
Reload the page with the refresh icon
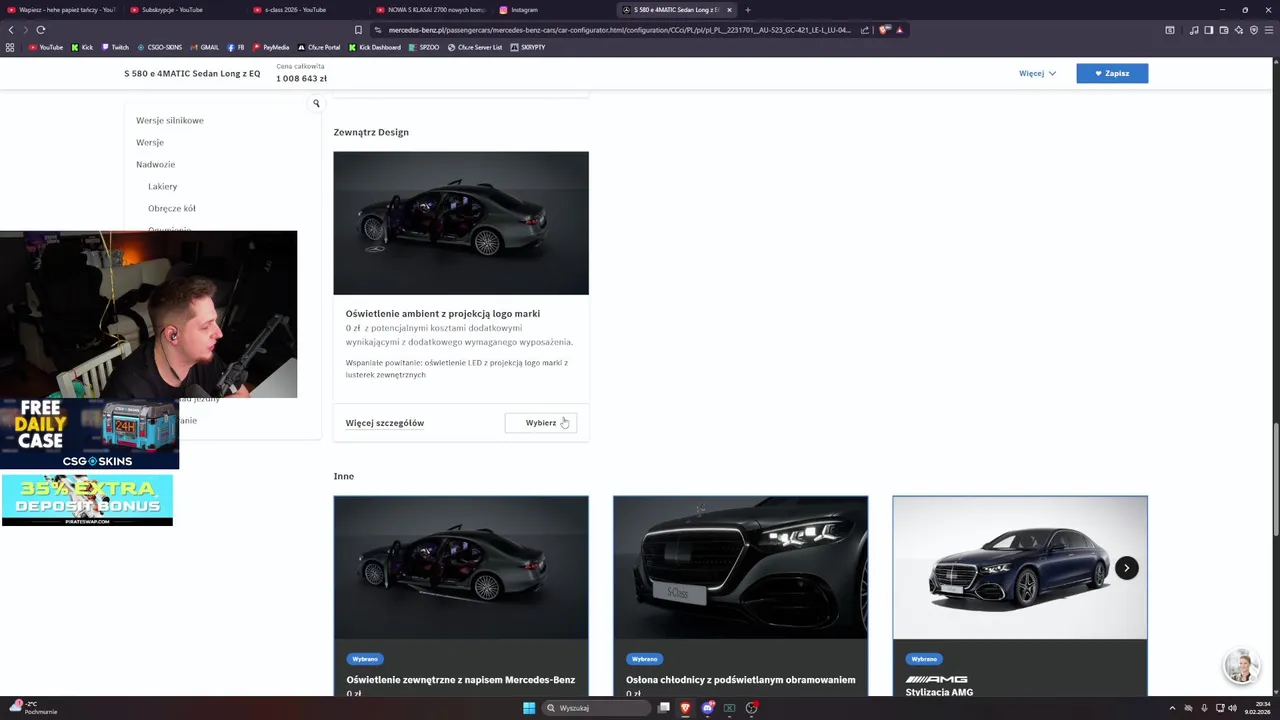pyautogui.click(x=41, y=30)
